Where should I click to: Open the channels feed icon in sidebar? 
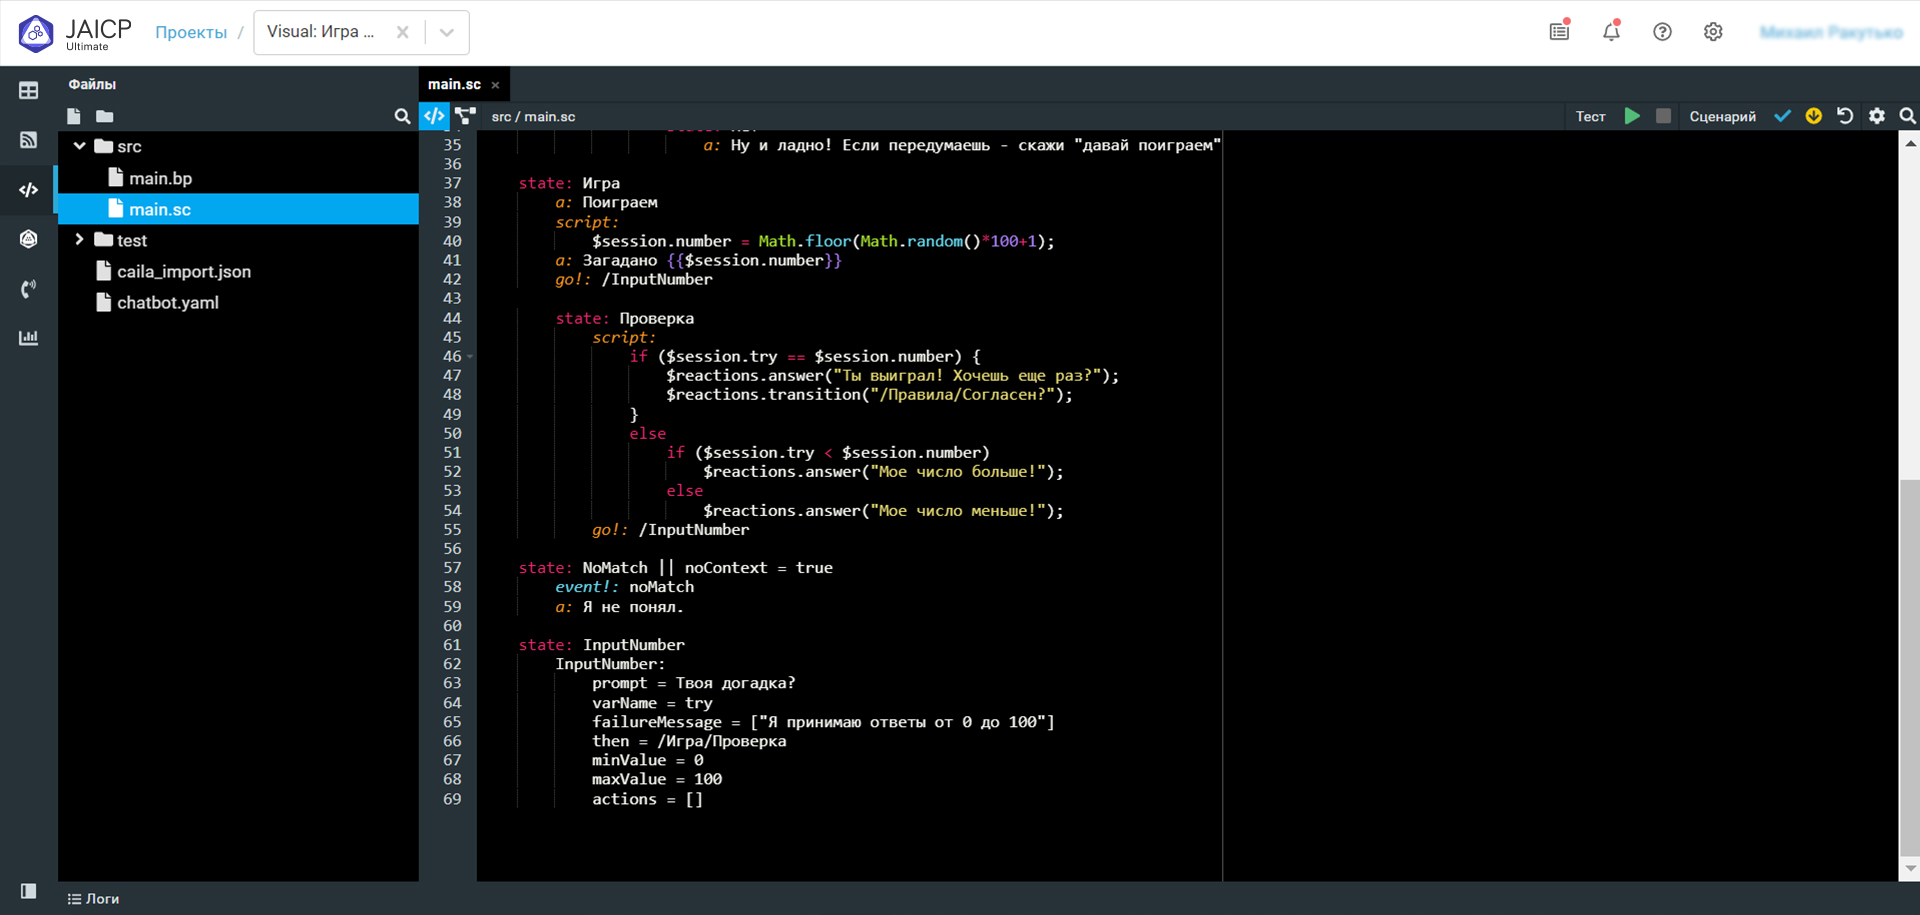[29, 140]
